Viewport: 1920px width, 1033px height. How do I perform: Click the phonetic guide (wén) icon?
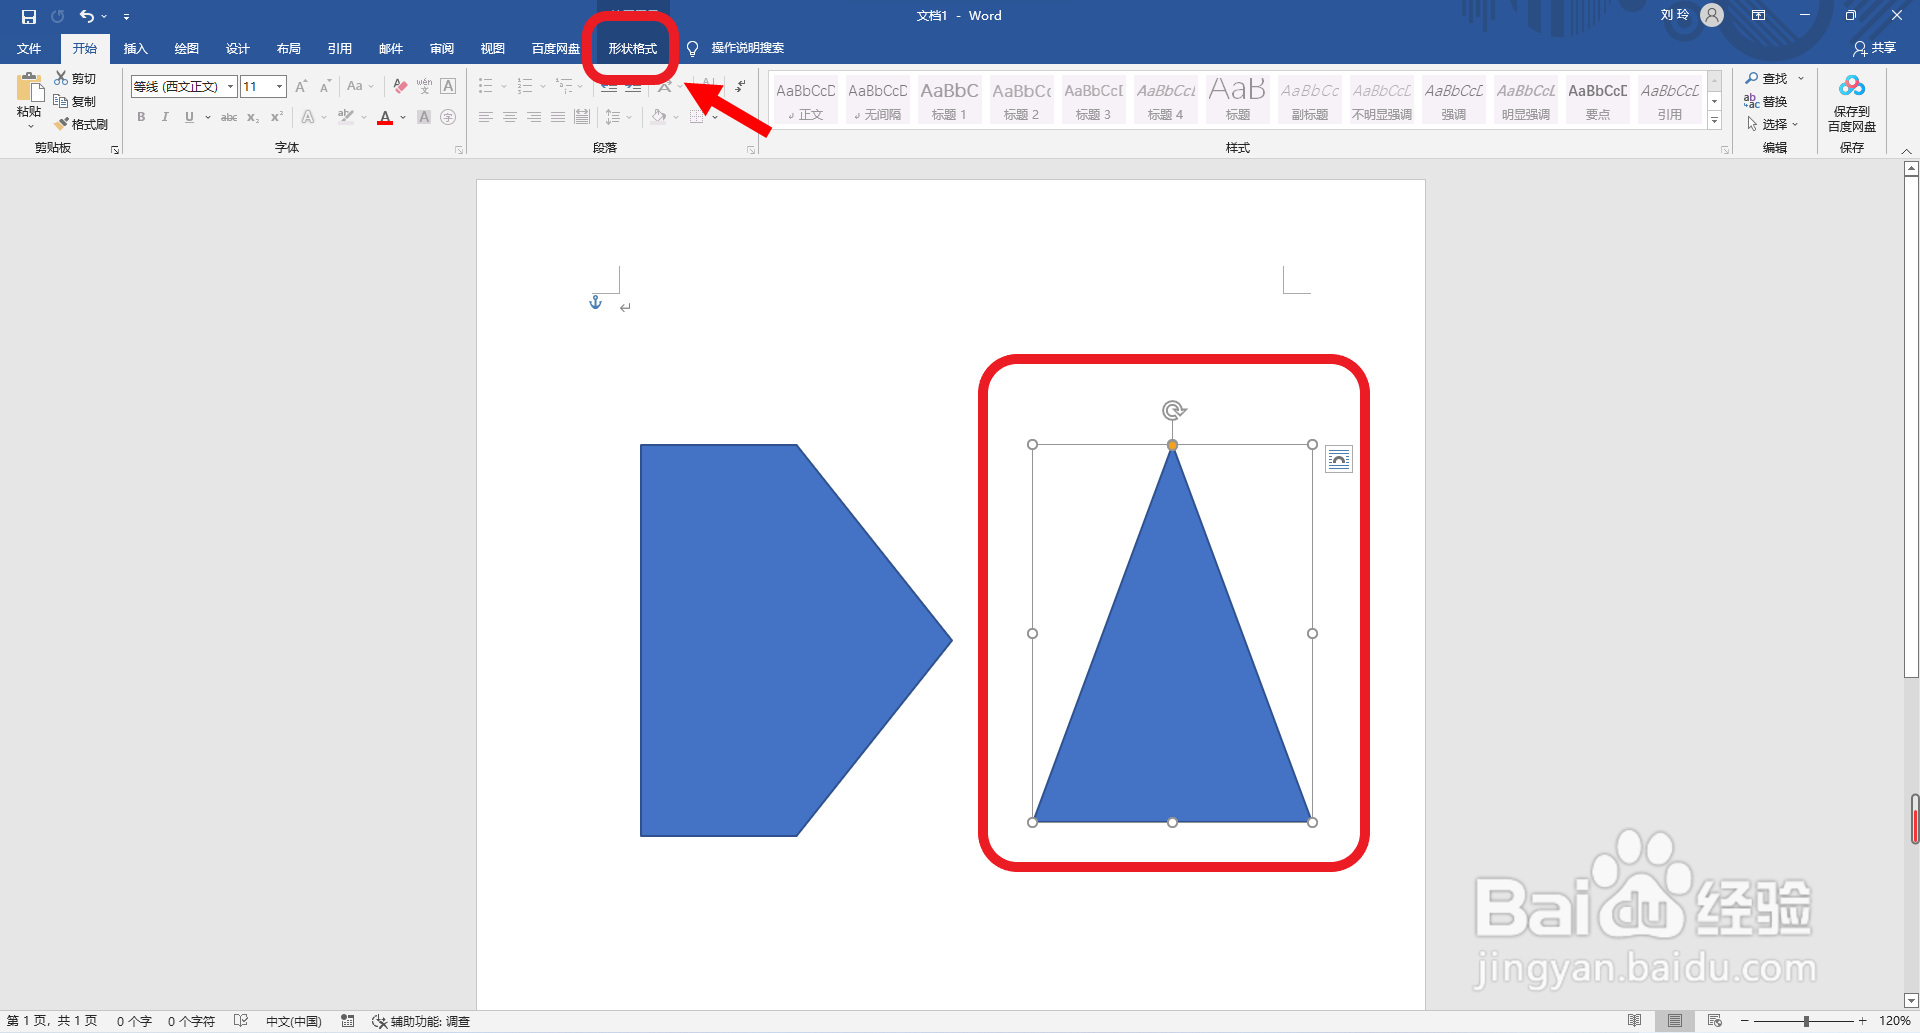[x=424, y=87]
